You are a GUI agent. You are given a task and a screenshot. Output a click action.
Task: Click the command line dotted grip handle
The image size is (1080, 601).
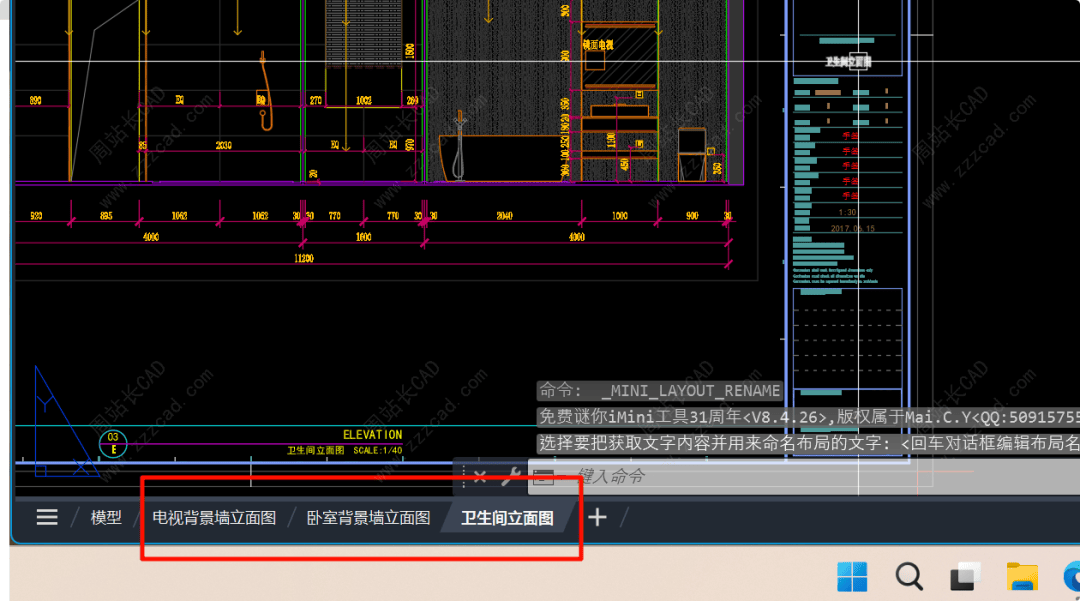[463, 476]
